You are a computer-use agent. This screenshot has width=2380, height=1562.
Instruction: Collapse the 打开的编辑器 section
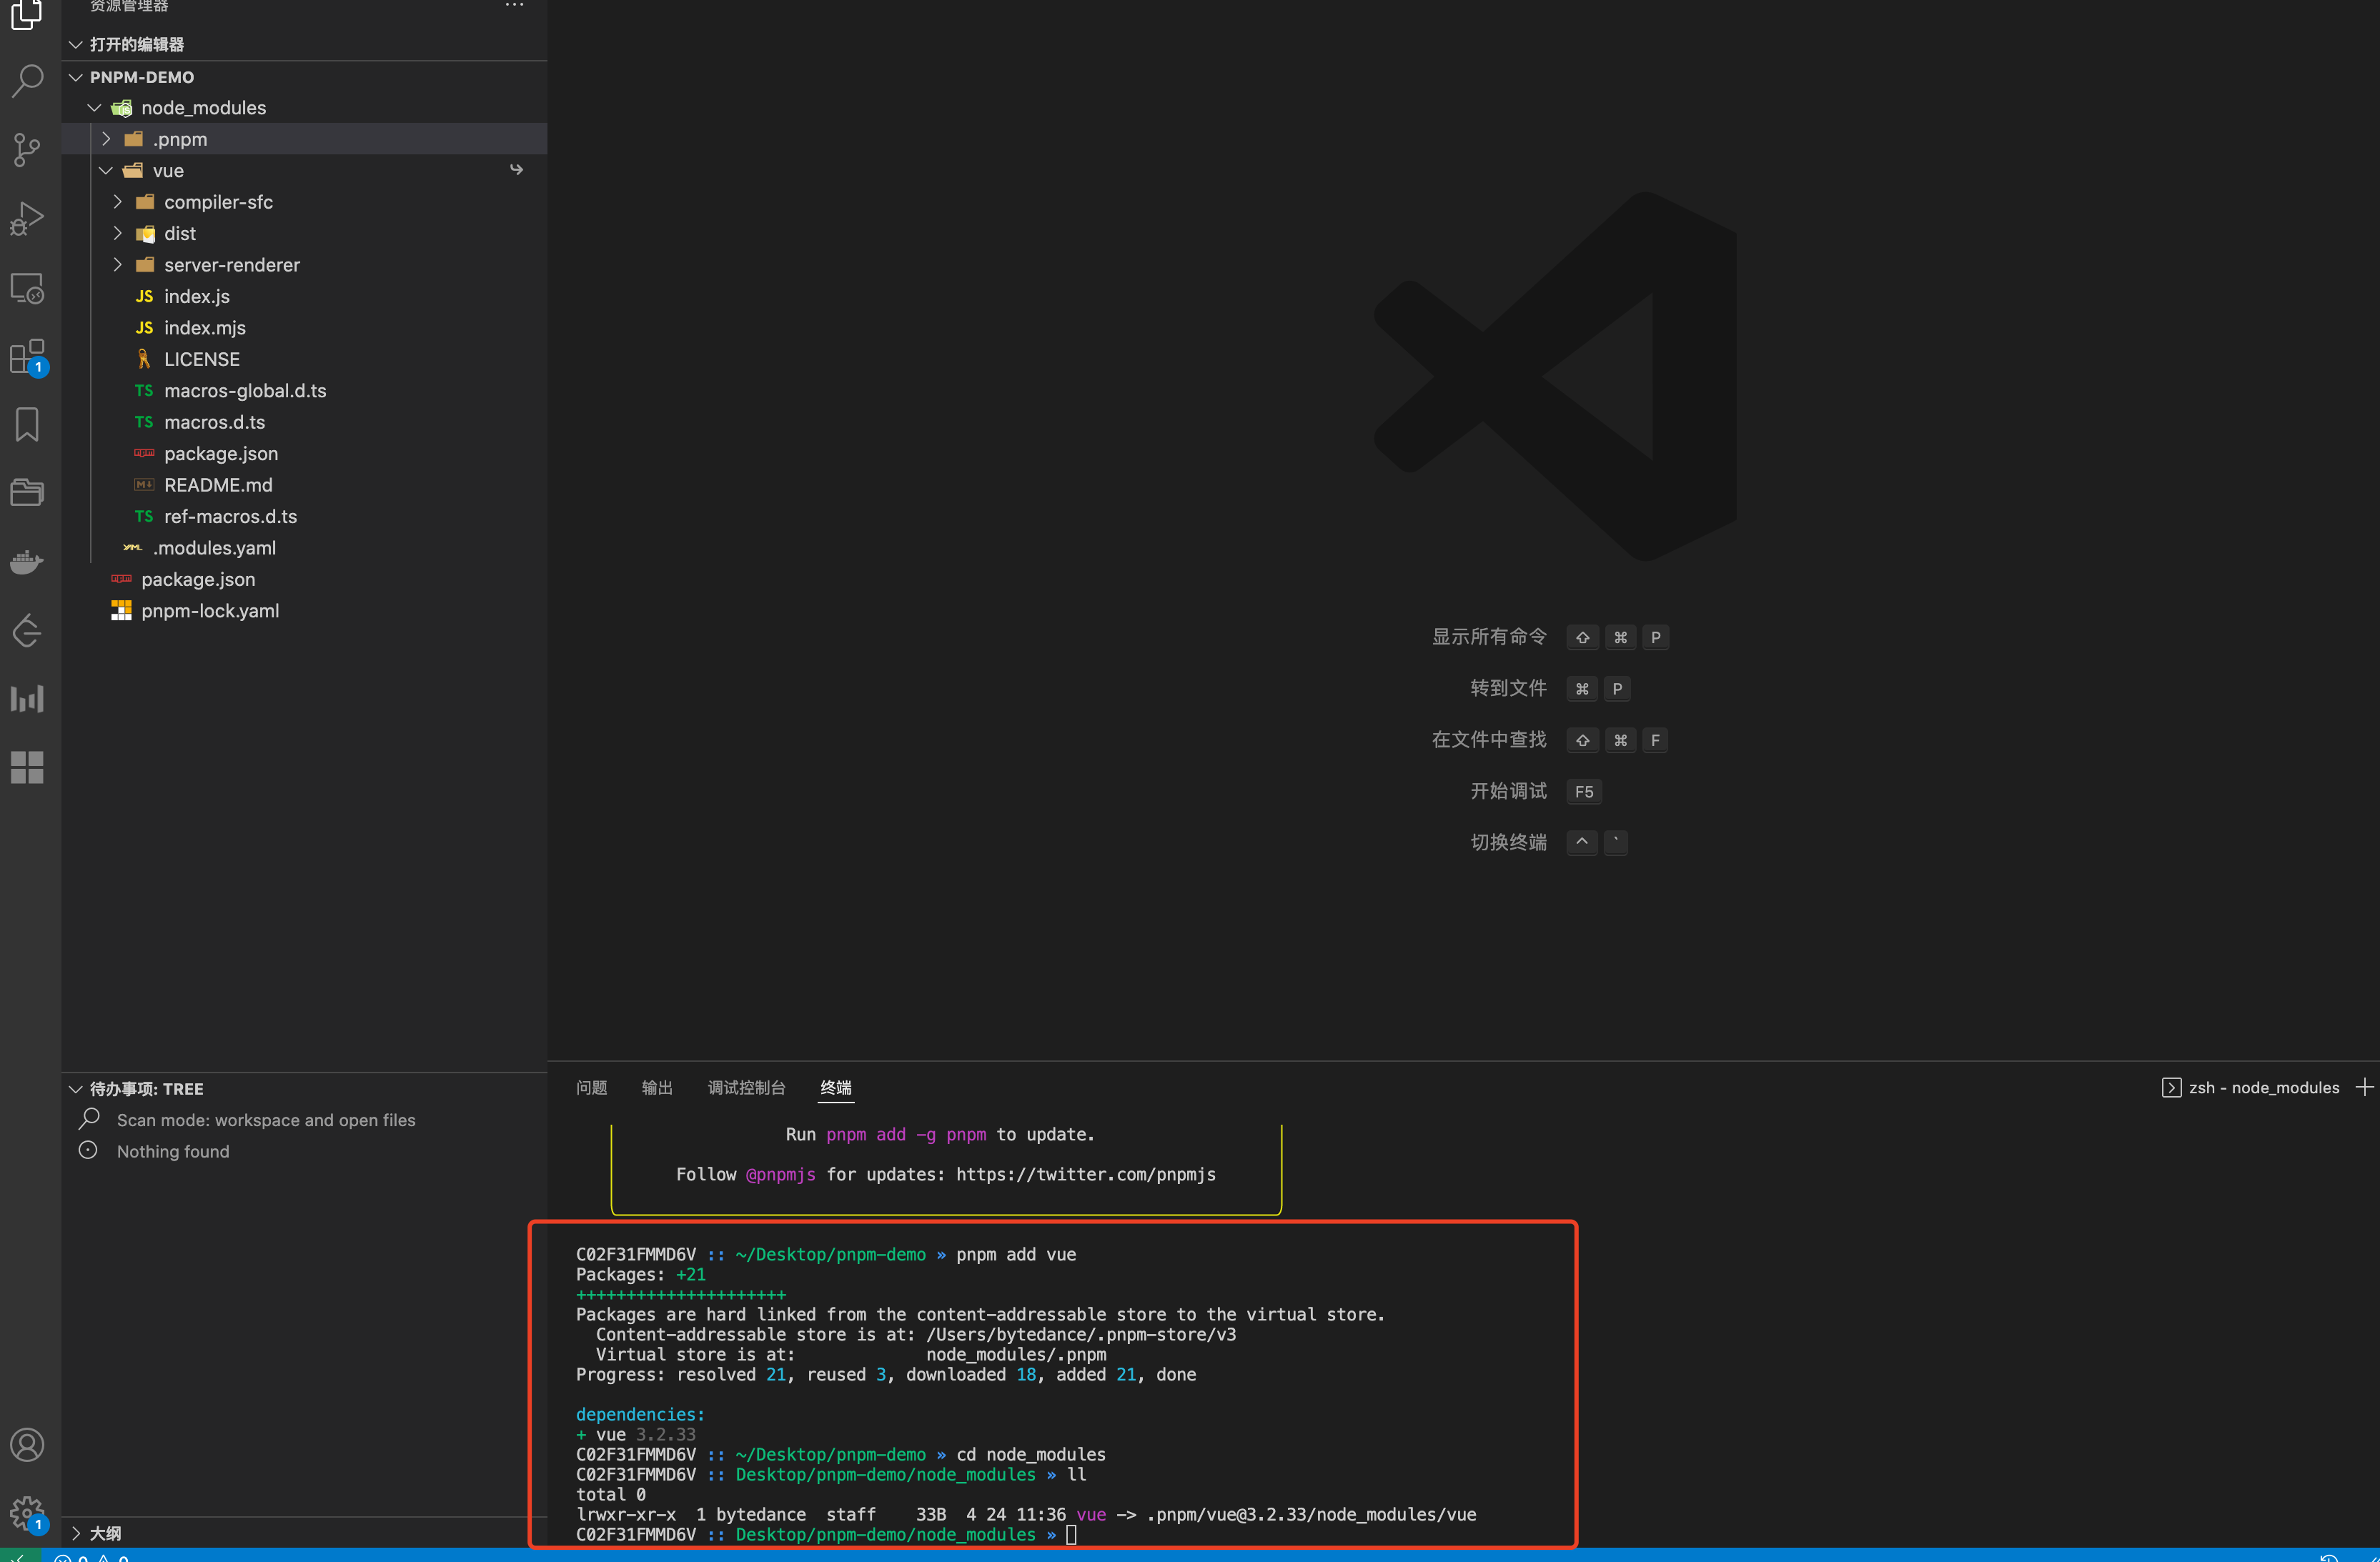[76, 44]
